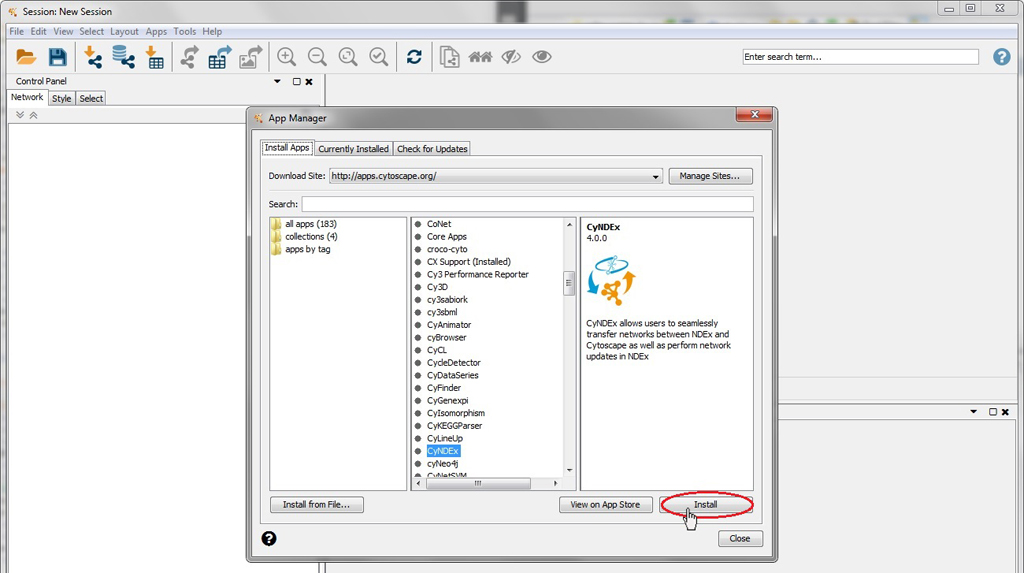Screen dimensions: 1024x573
Task: Open the Tools menu
Action: click(185, 31)
